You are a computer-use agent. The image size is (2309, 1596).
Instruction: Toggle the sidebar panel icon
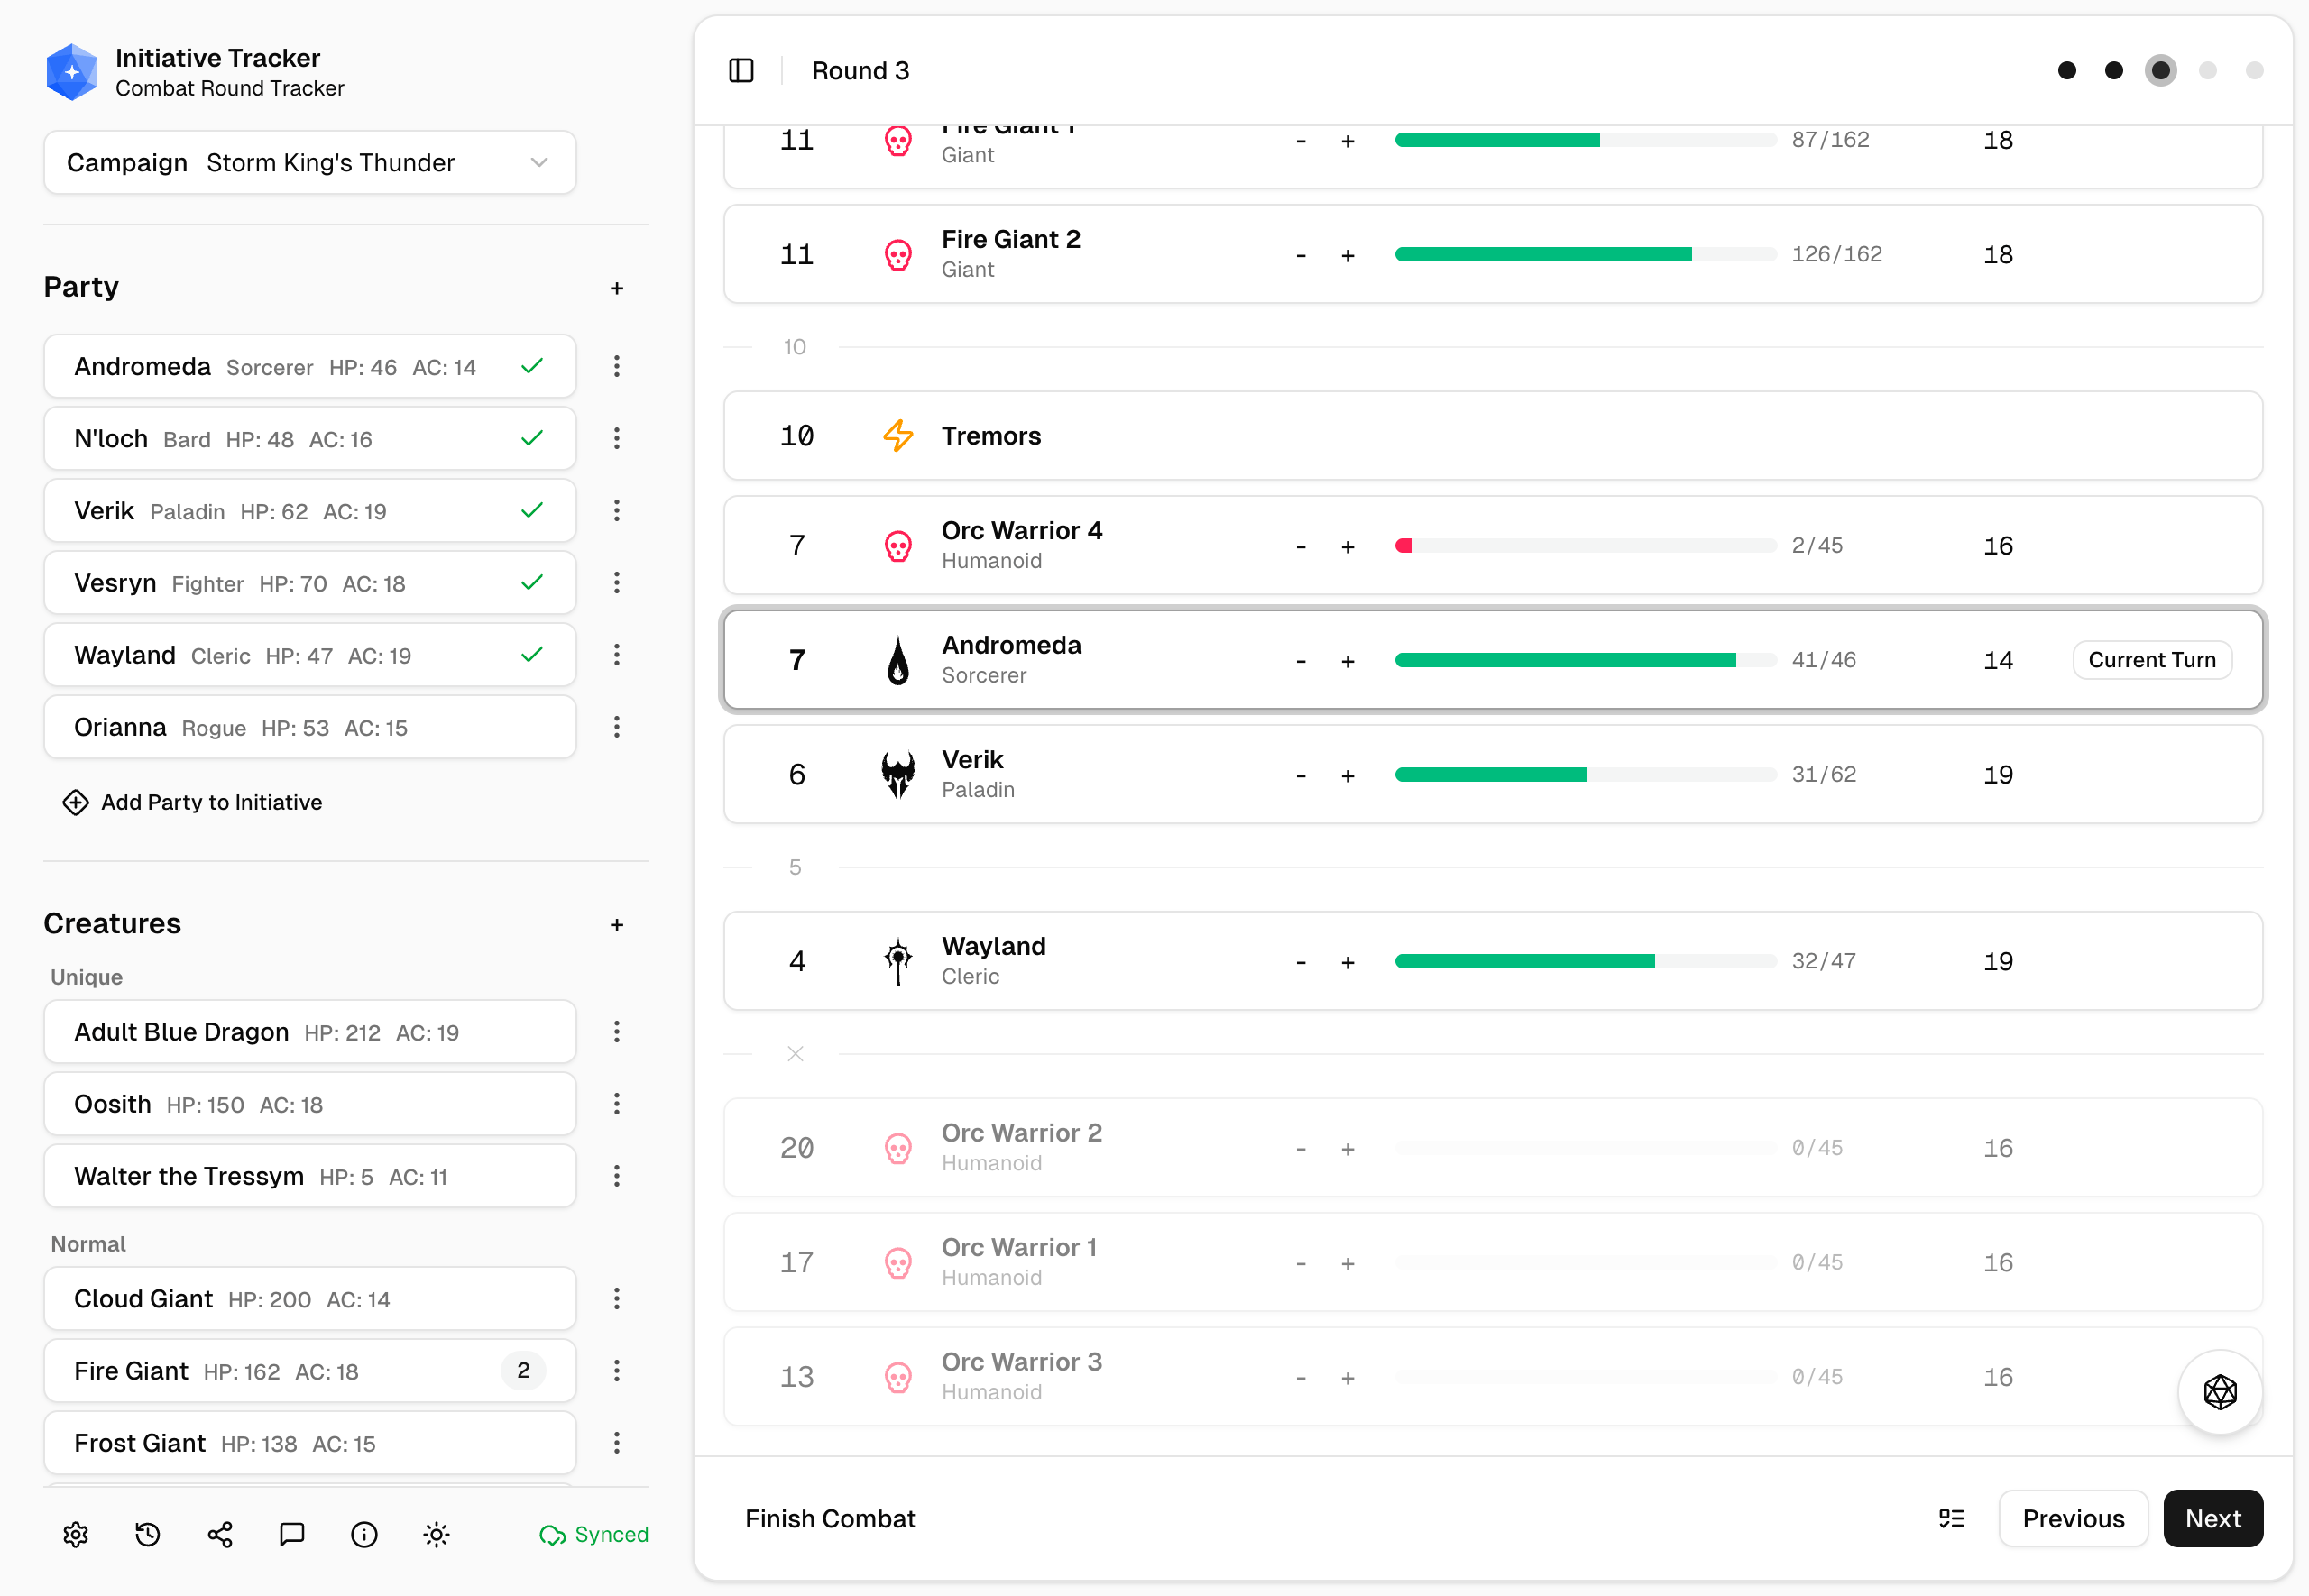click(x=741, y=71)
